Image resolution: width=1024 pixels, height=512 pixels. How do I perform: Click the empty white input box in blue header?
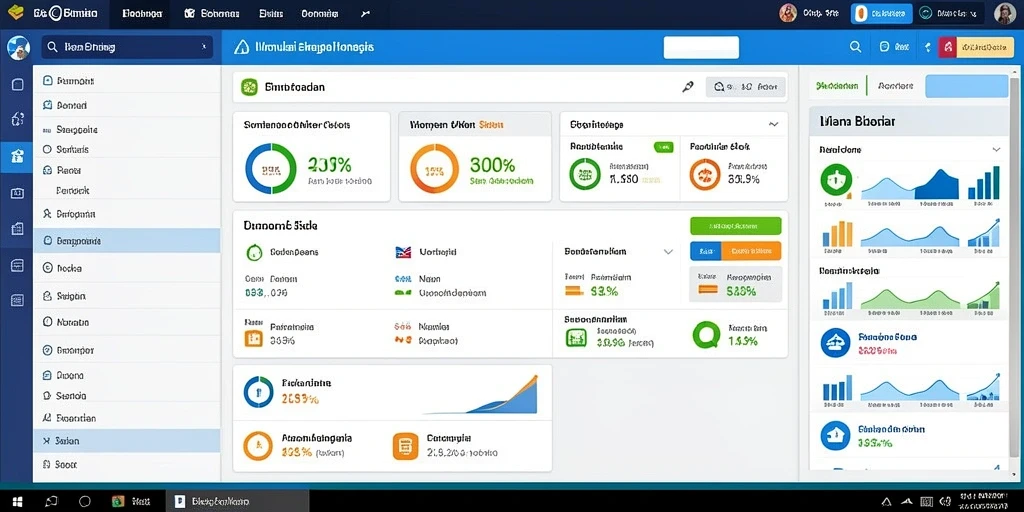click(x=701, y=48)
